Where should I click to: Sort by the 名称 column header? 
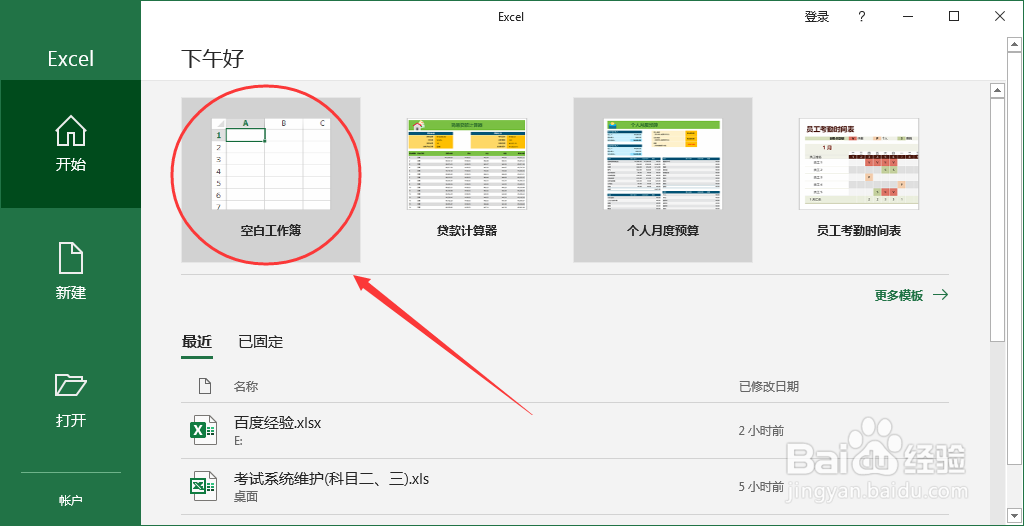tap(246, 387)
